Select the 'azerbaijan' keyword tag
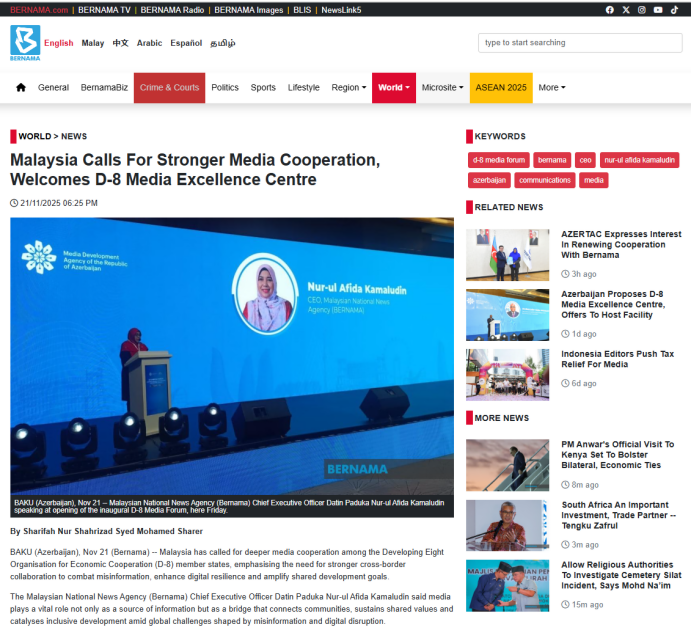 pyautogui.click(x=489, y=180)
